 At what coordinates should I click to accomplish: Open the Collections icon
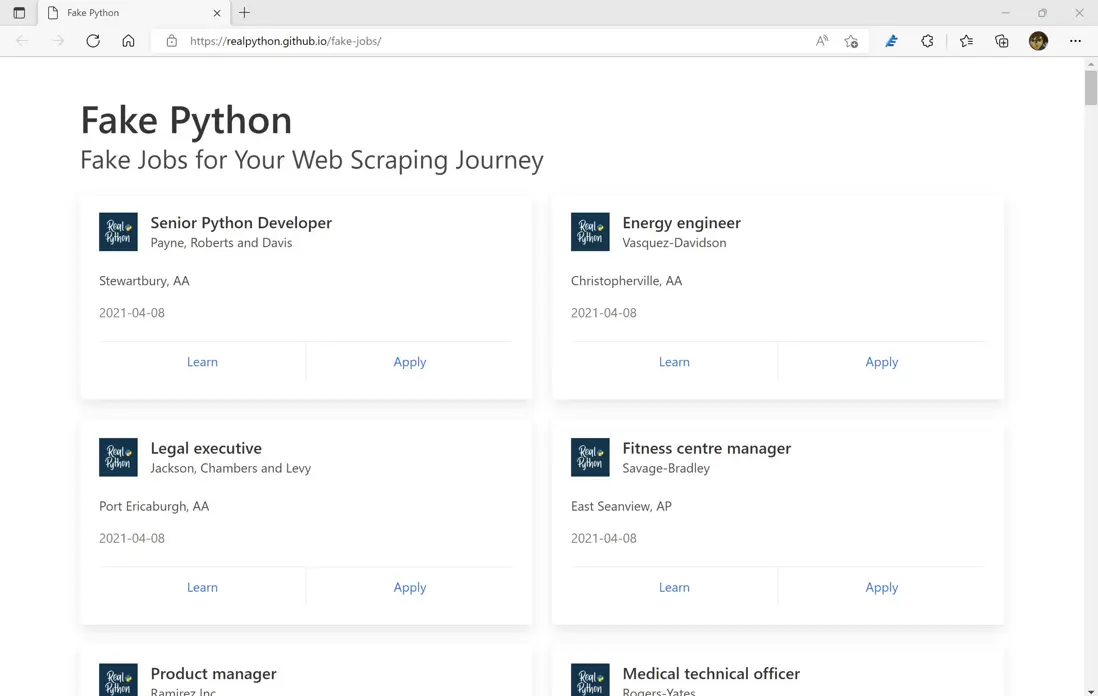pos(1002,41)
